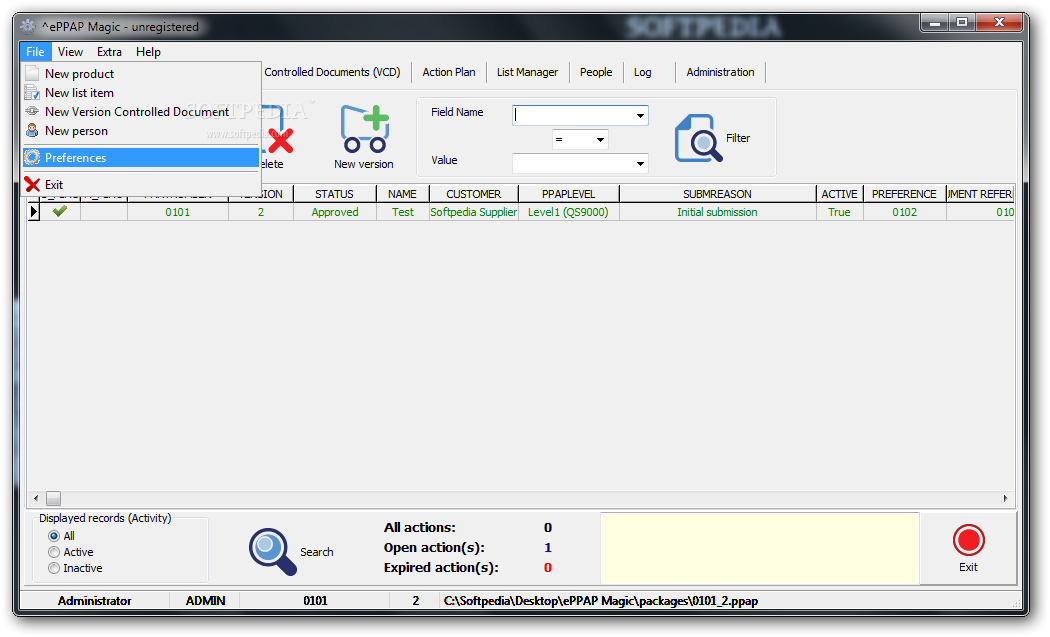Open the Help menu
This screenshot has width=1050, height=637.
coord(148,52)
